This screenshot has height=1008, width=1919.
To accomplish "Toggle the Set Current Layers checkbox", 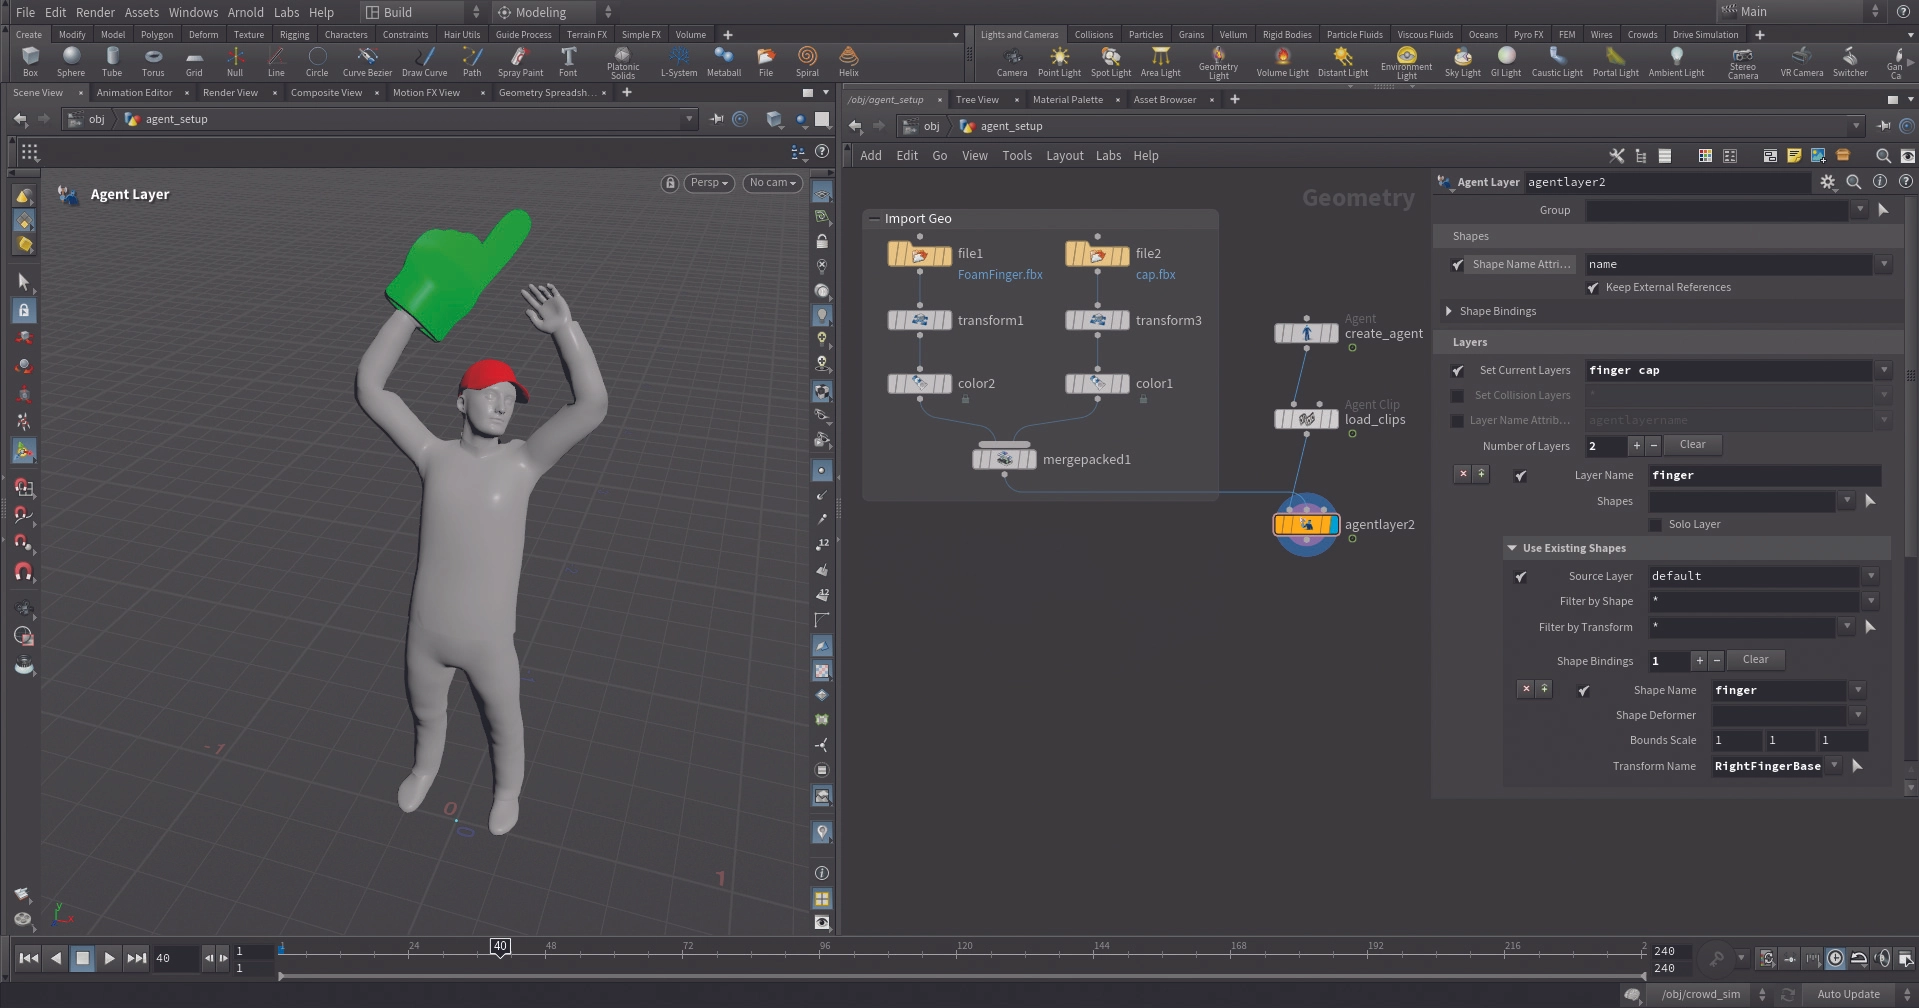I will (1457, 371).
